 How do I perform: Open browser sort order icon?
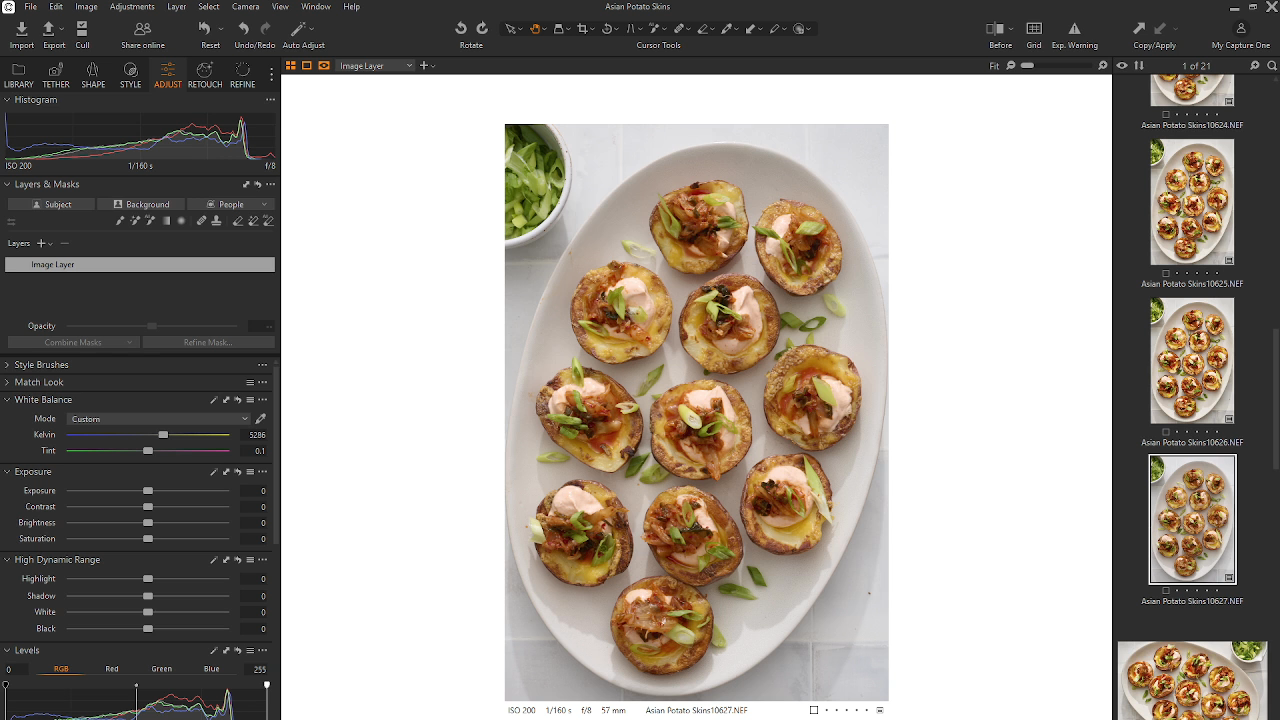click(x=1138, y=66)
